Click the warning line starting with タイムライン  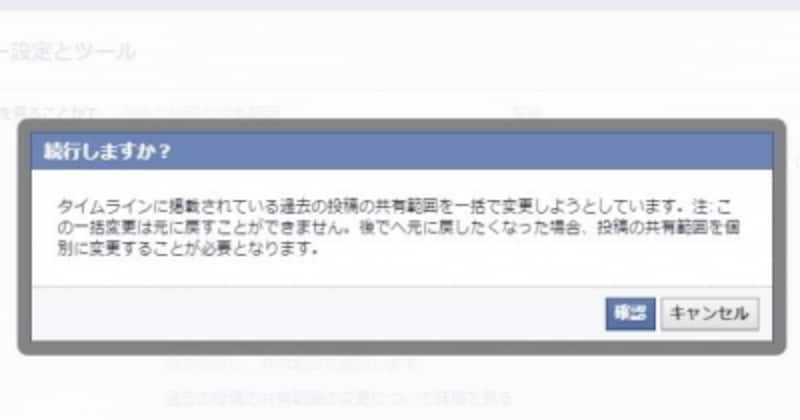pyautogui.click(x=395, y=206)
